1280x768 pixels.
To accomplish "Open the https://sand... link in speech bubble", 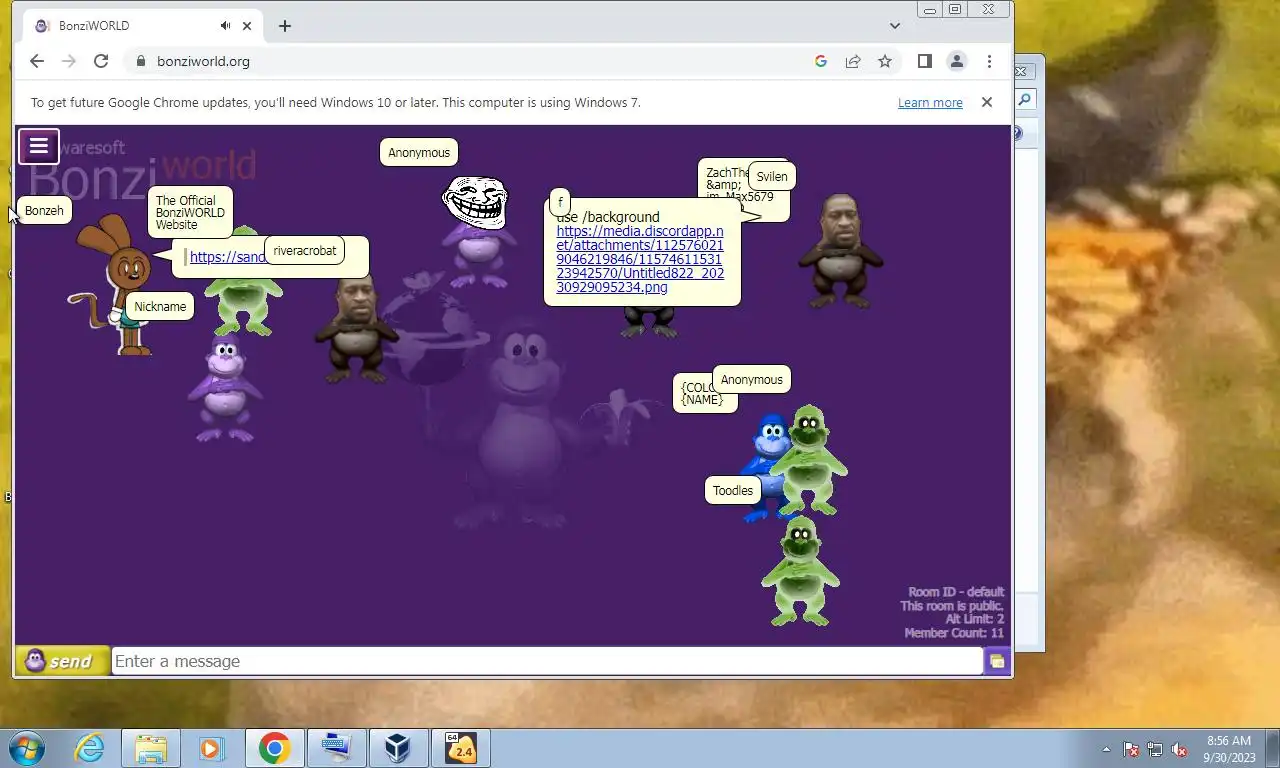I will (228, 257).
